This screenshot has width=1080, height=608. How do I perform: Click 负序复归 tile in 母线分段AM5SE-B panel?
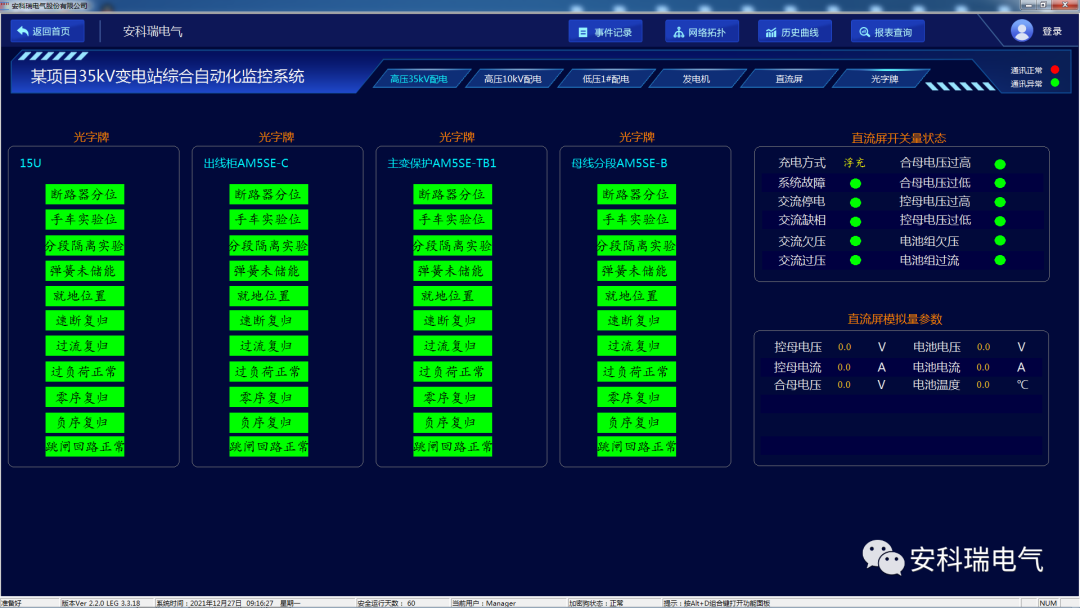(x=636, y=422)
